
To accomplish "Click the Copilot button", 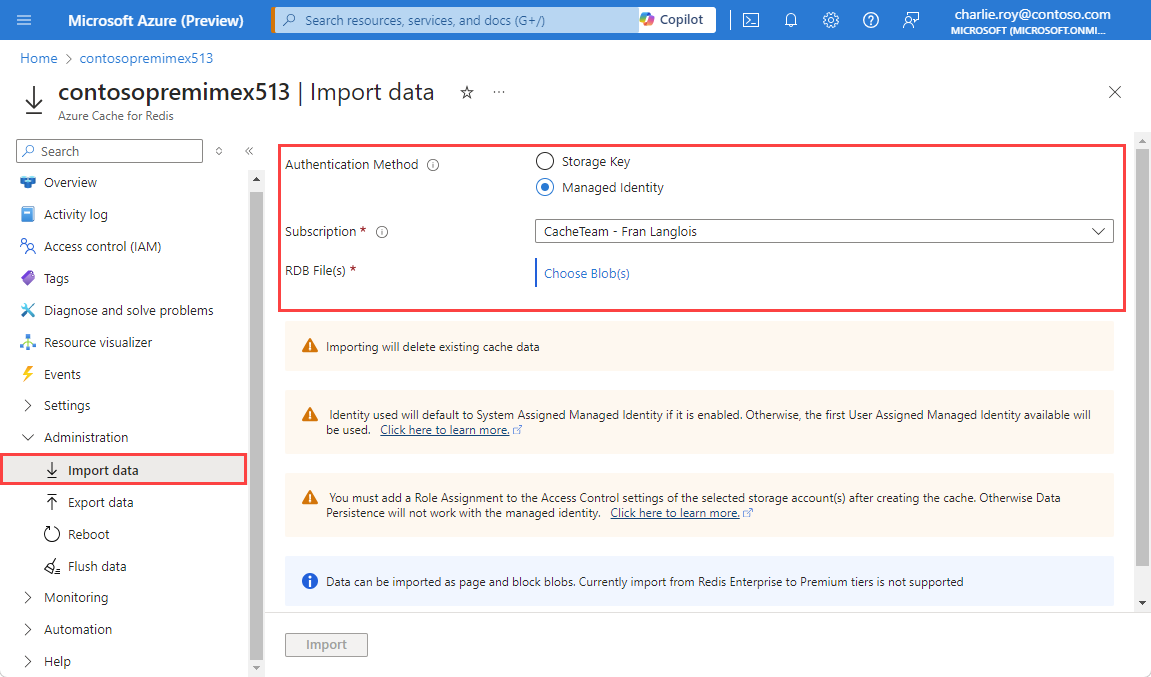I will tap(672, 20).
